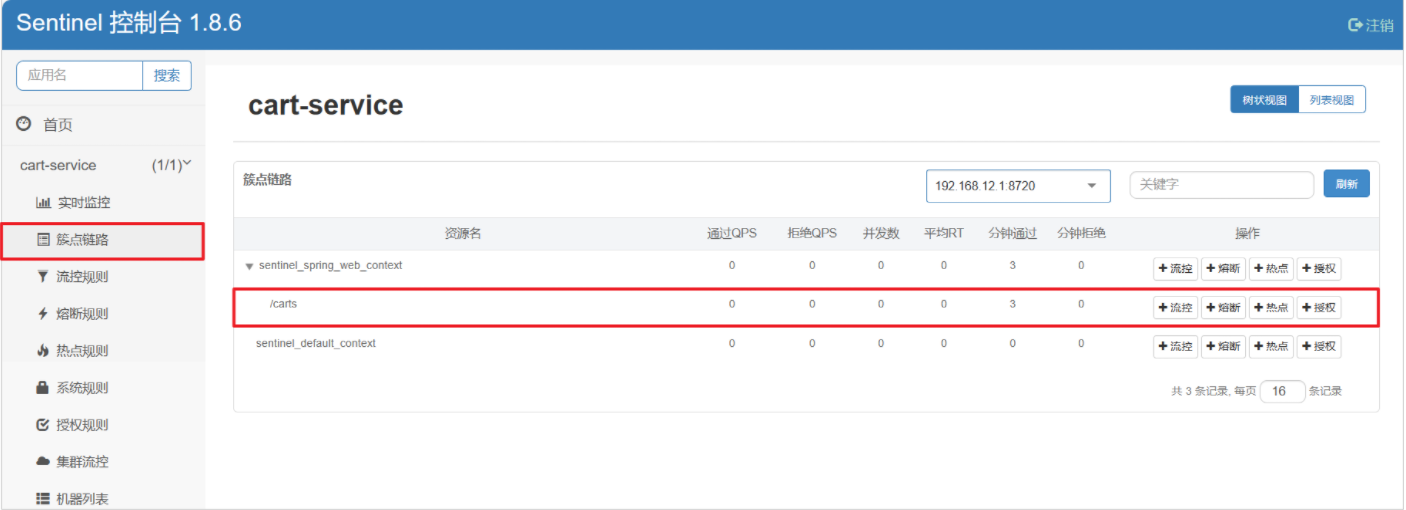Switch to 树状视图 tree view
Screen dimensions: 1406x510
pyautogui.click(x=1264, y=100)
